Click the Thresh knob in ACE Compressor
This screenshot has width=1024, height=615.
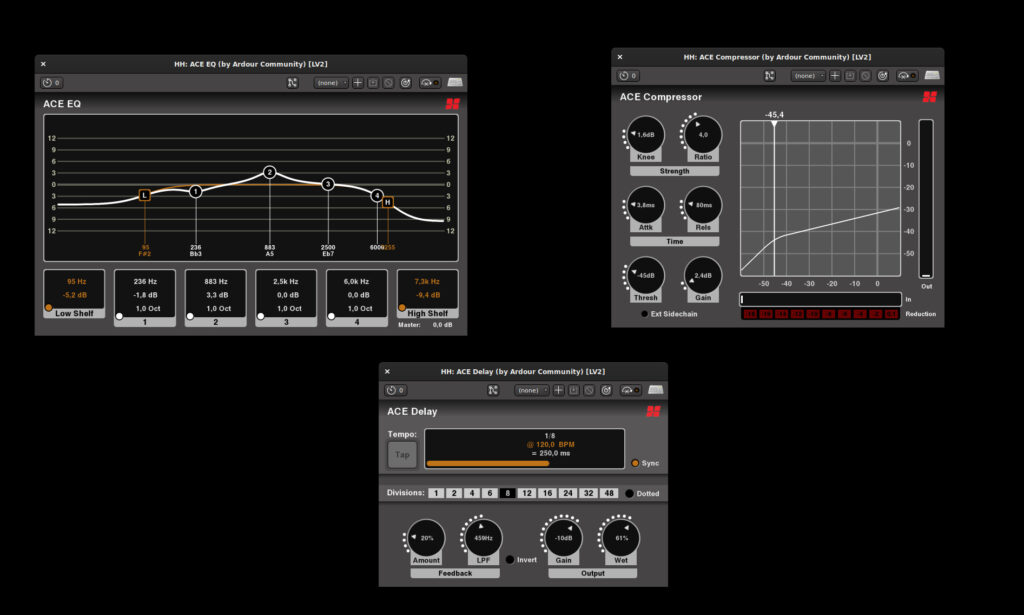pos(645,276)
